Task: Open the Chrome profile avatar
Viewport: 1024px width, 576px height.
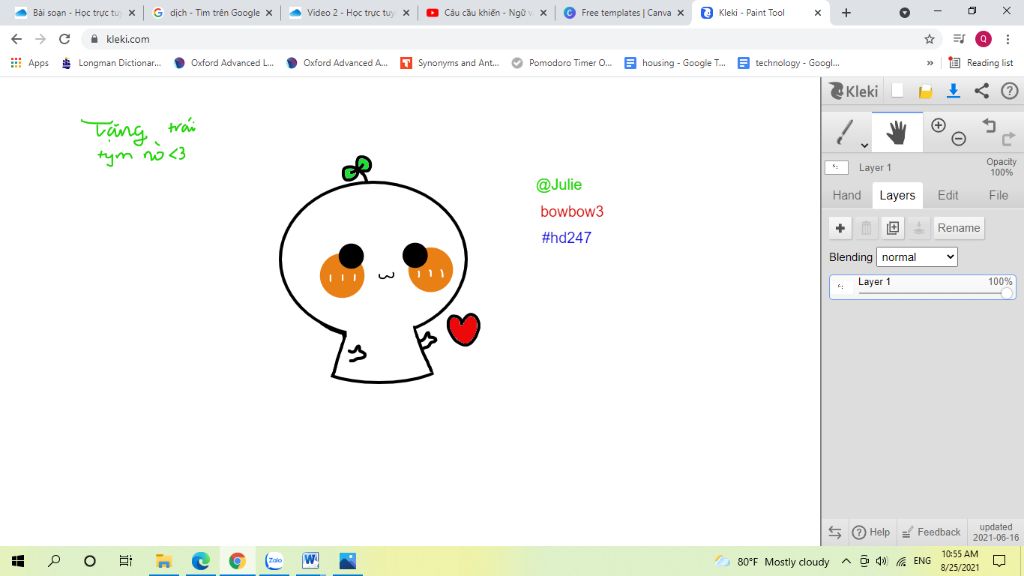Action: (x=984, y=39)
